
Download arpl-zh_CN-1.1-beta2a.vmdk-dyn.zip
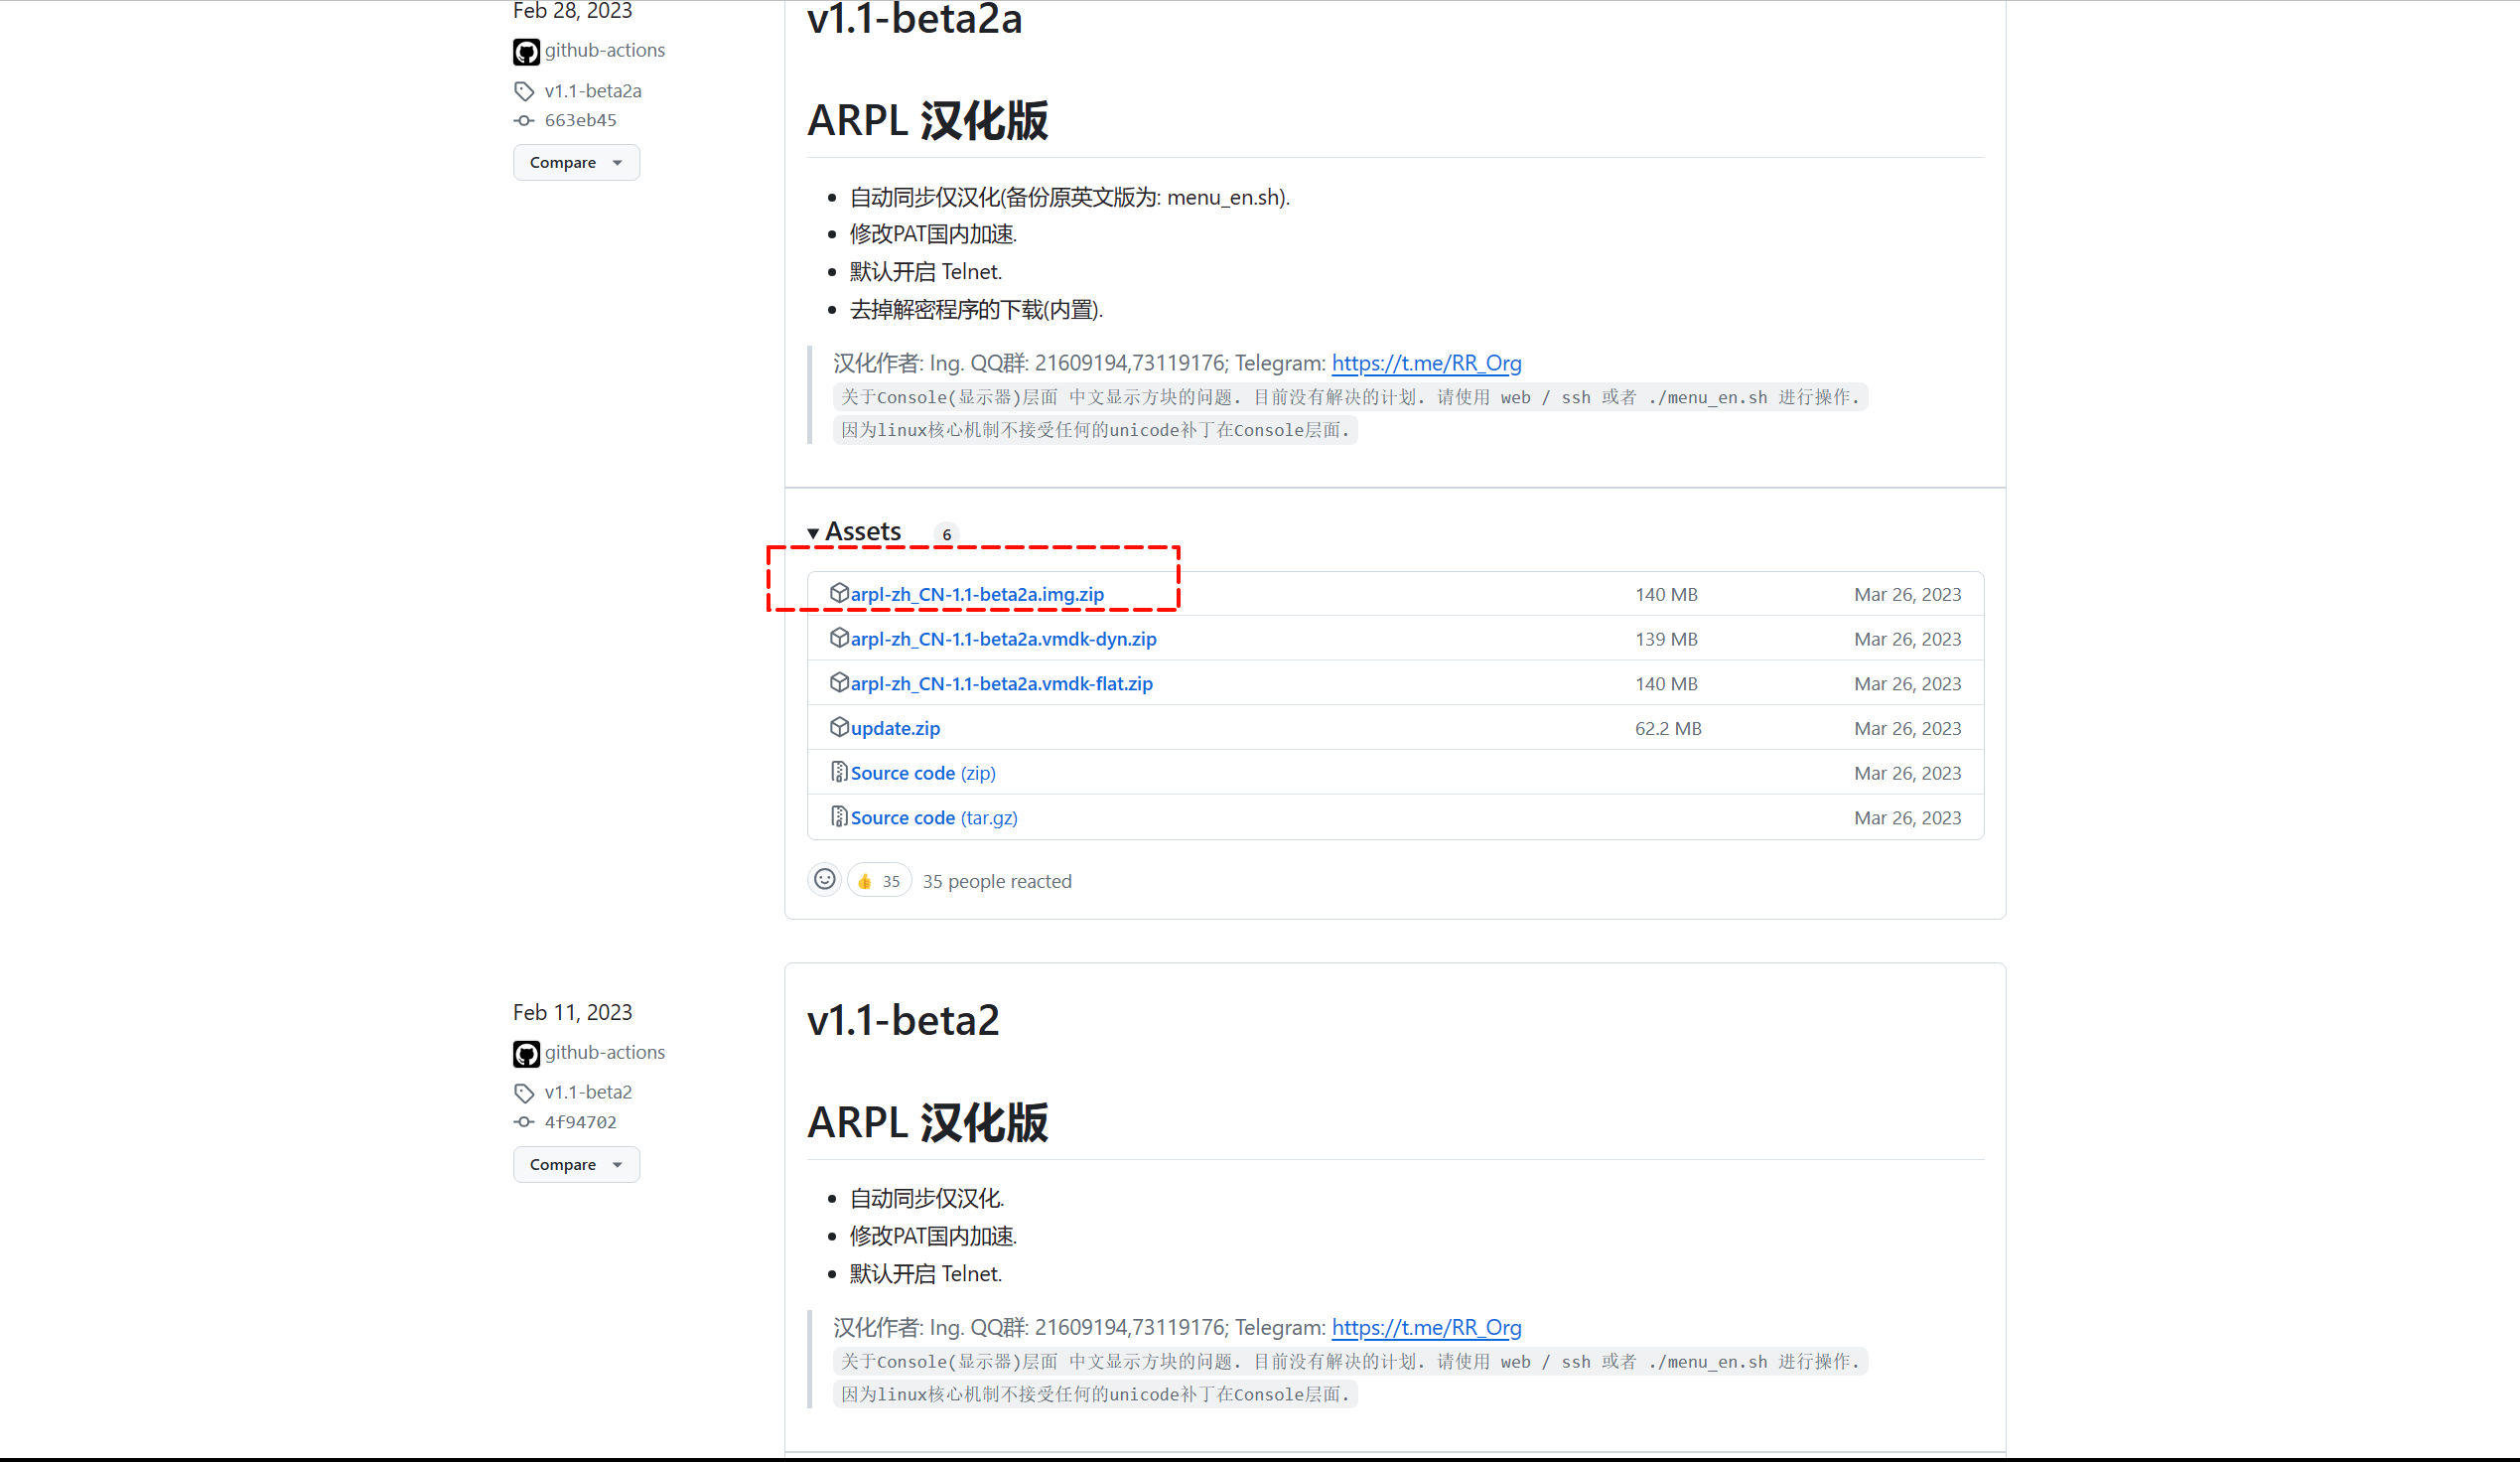pyautogui.click(x=1003, y=639)
